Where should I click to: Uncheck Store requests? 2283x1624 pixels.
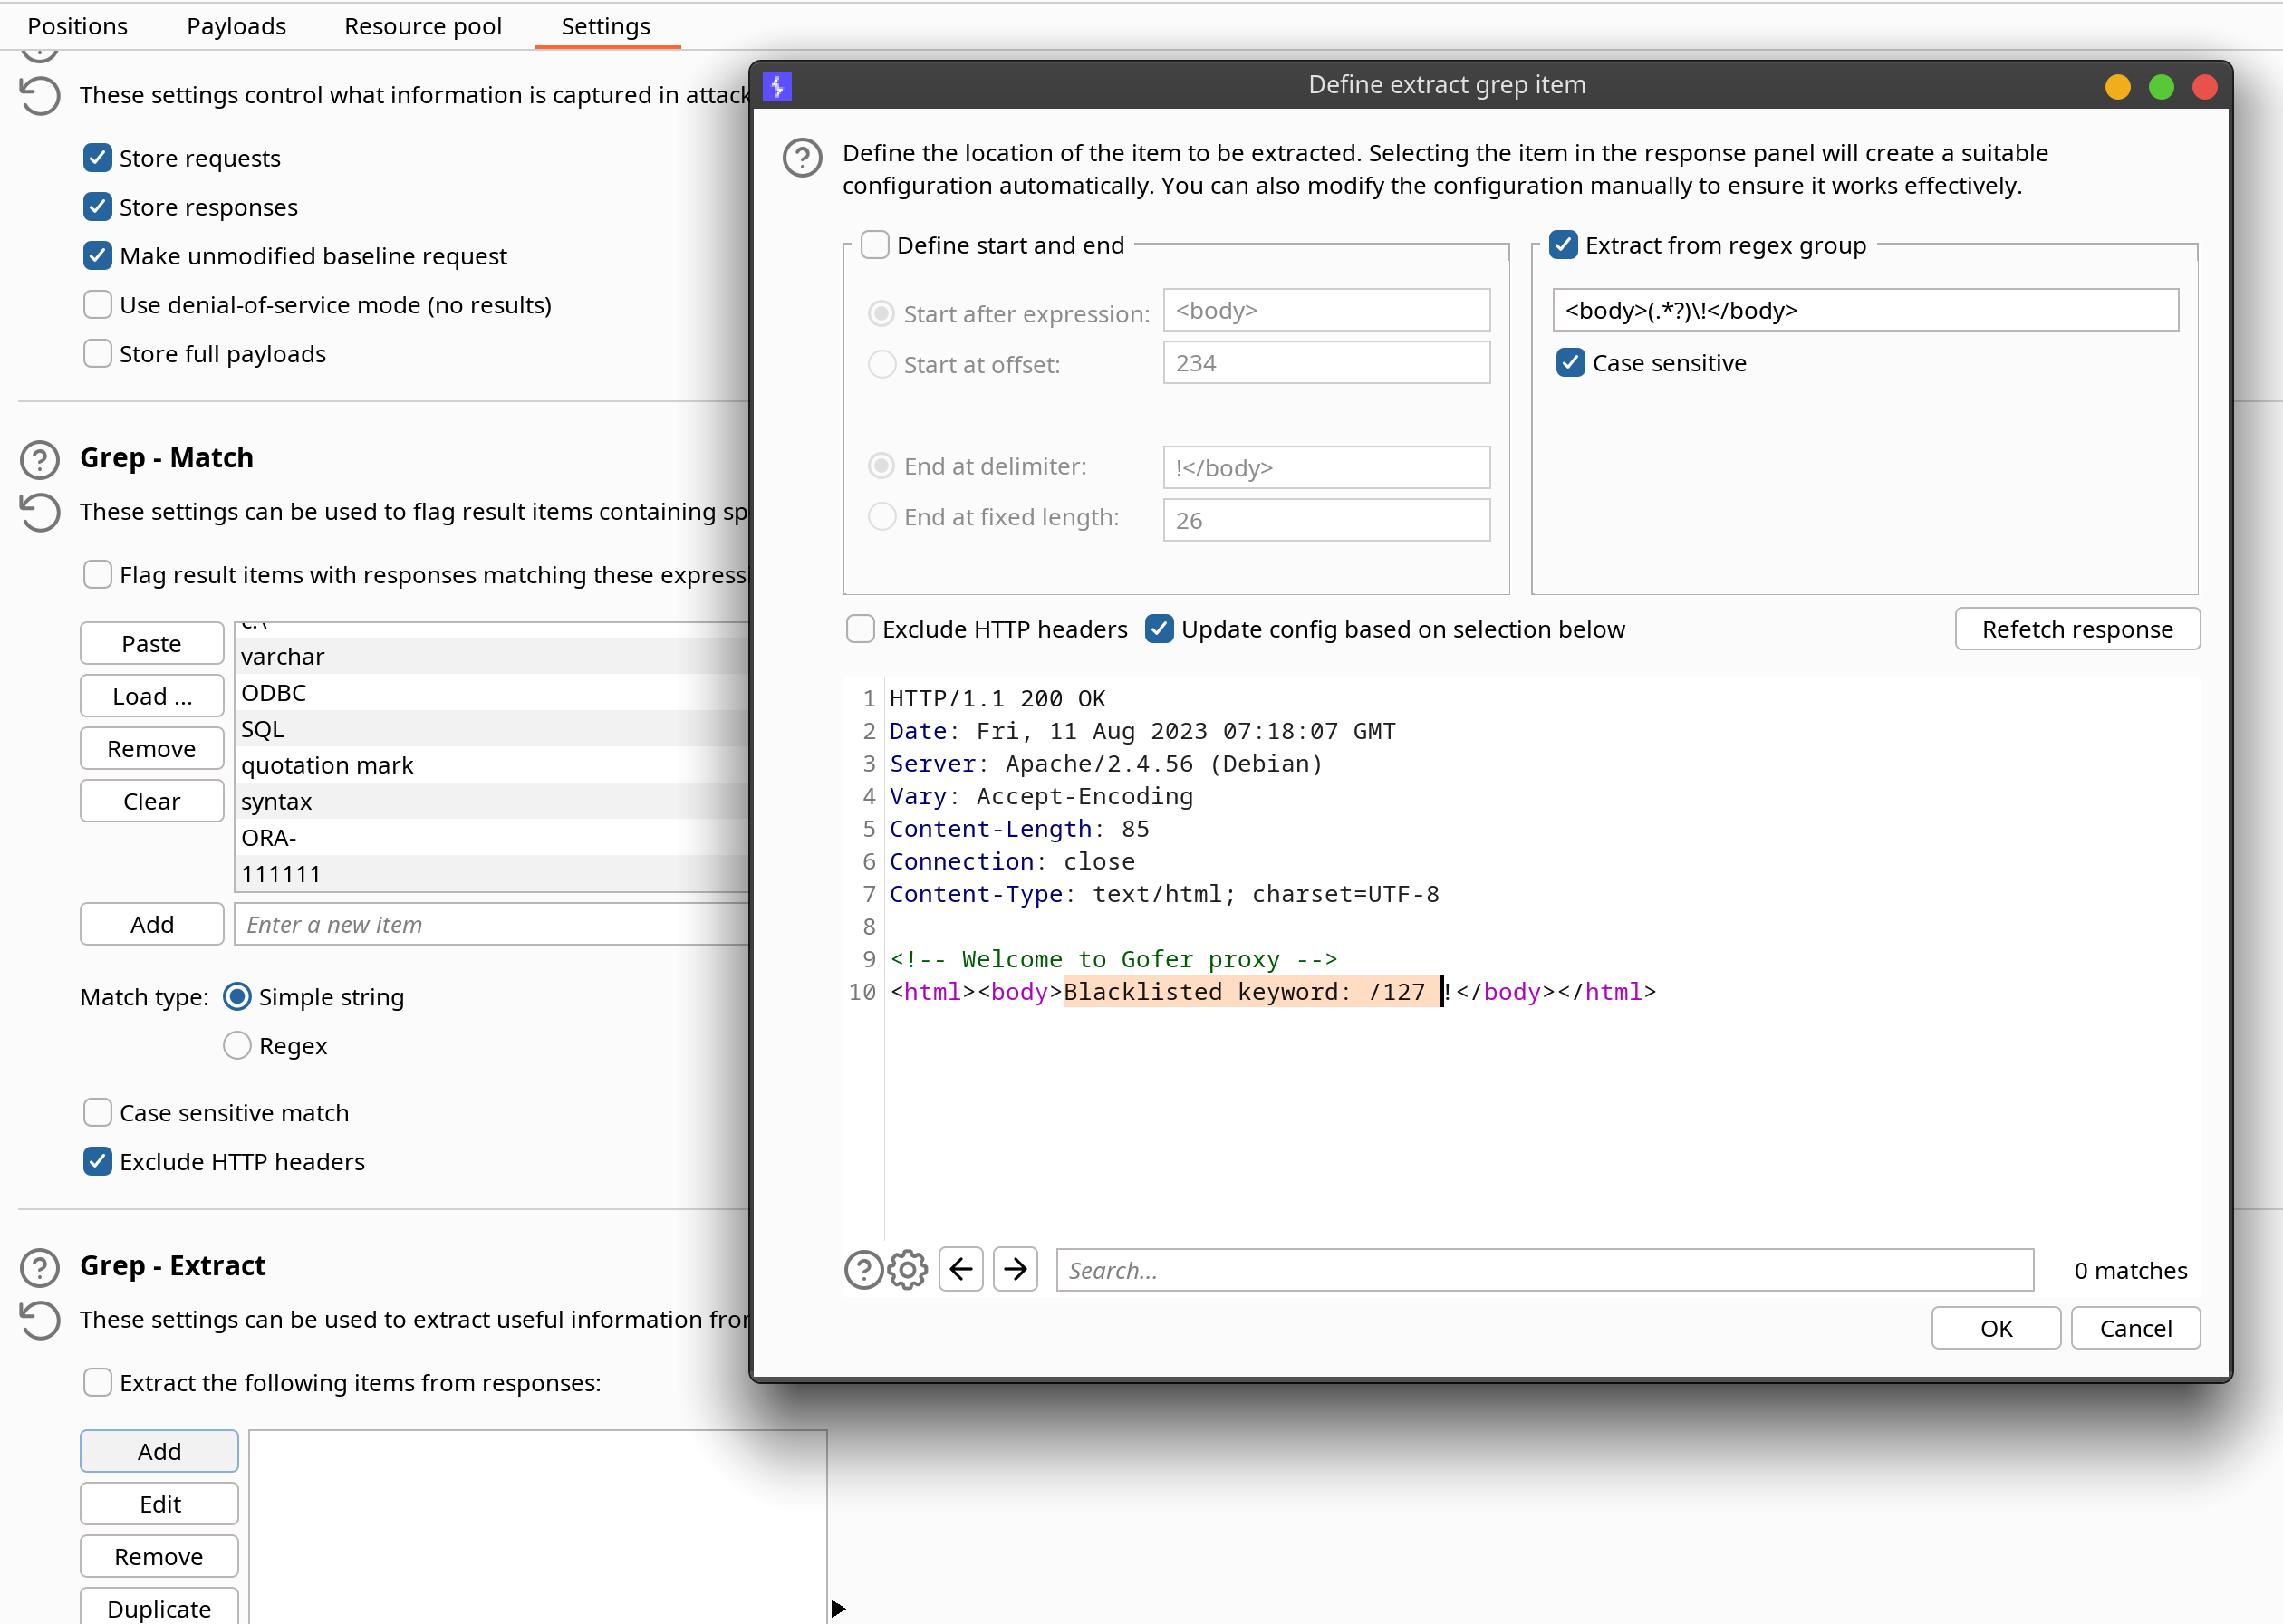[x=97, y=158]
